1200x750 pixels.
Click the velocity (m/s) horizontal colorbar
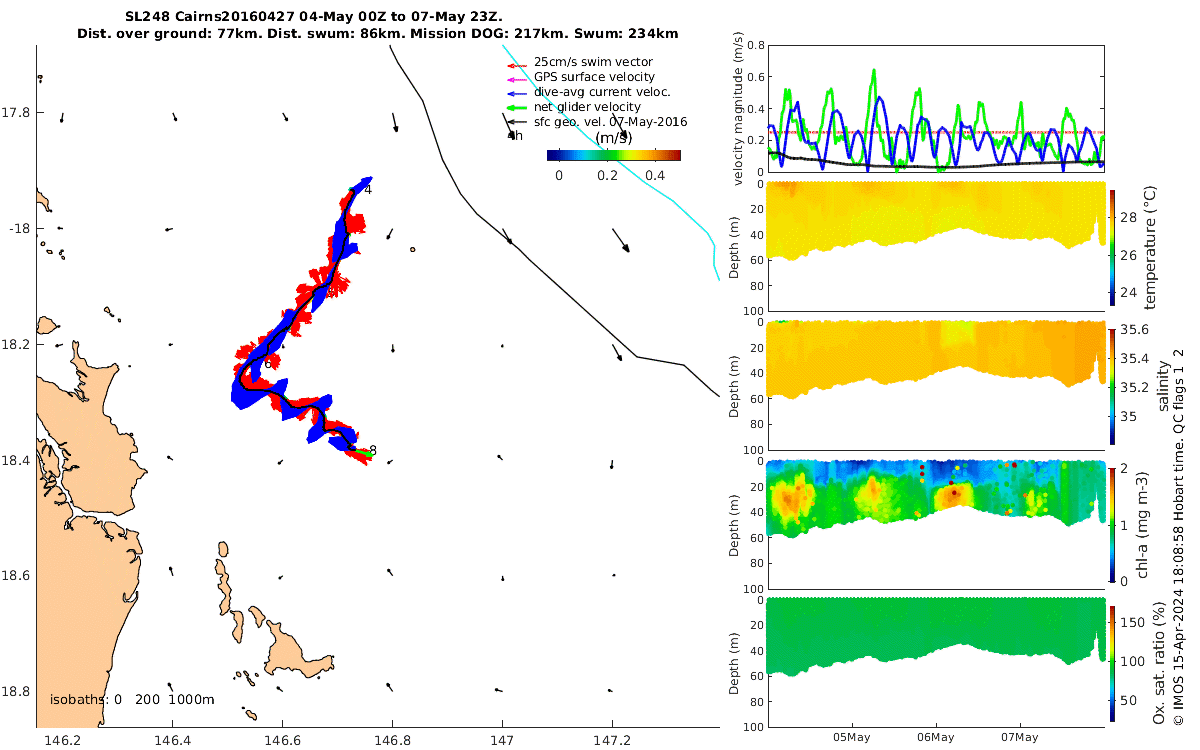(613, 155)
